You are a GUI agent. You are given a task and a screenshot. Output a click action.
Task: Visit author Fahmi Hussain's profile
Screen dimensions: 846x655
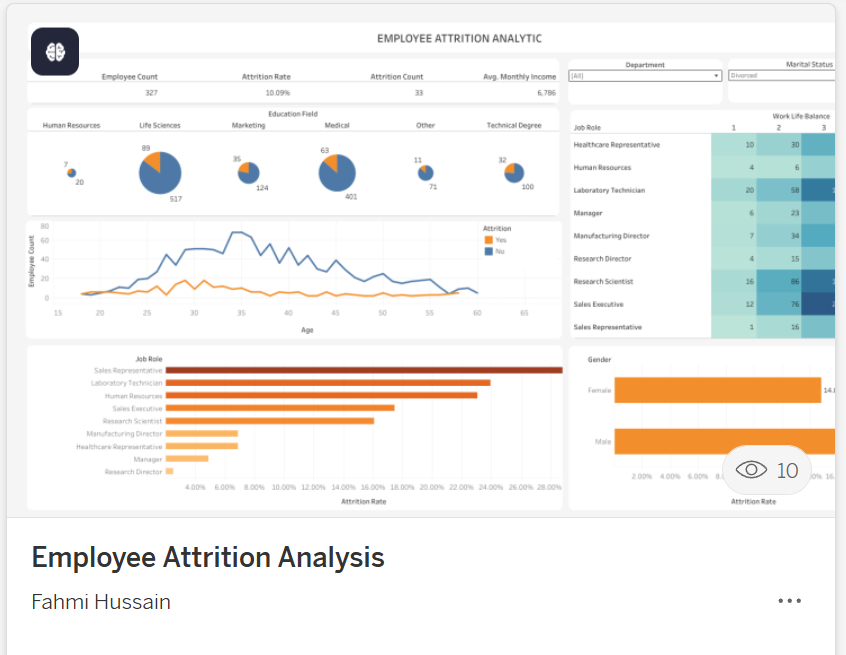click(x=101, y=602)
